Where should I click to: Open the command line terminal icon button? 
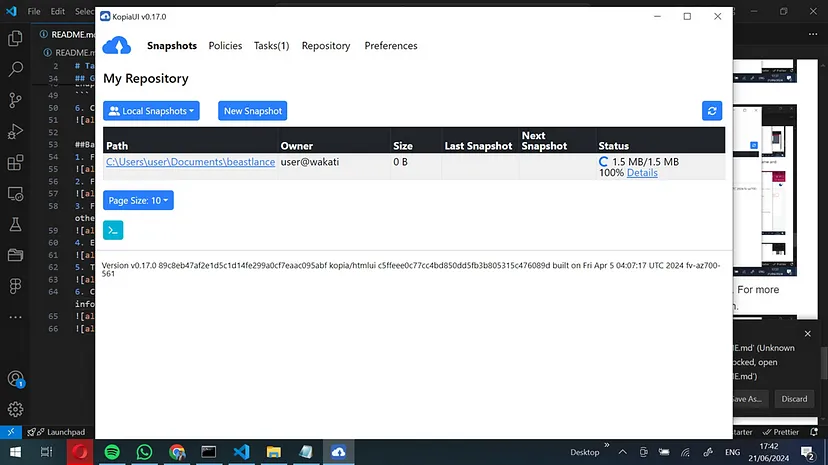[113, 230]
